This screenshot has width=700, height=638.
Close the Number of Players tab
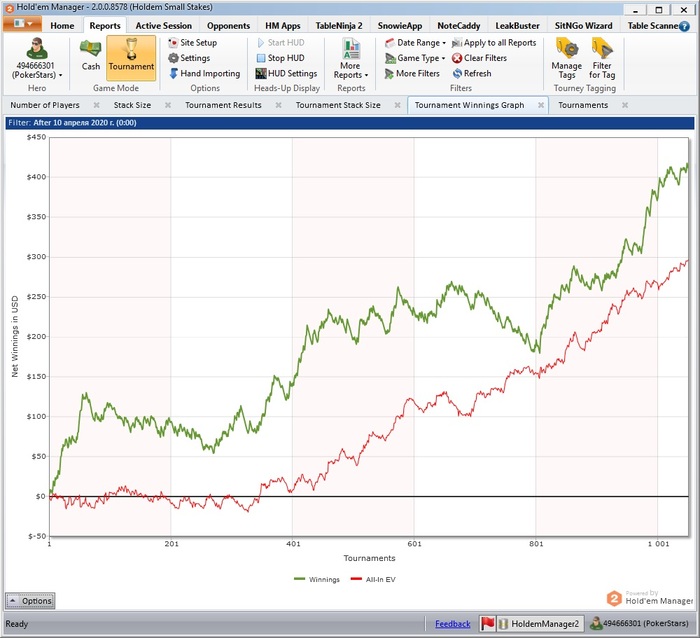(x=96, y=105)
